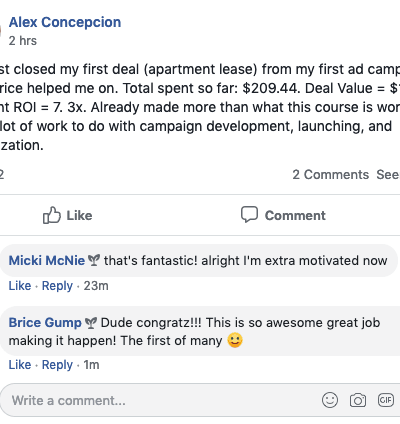Image resolution: width=400 pixels, height=424 pixels.
Task: Open the 23m timestamp on Micki's comment
Action: pos(96,286)
